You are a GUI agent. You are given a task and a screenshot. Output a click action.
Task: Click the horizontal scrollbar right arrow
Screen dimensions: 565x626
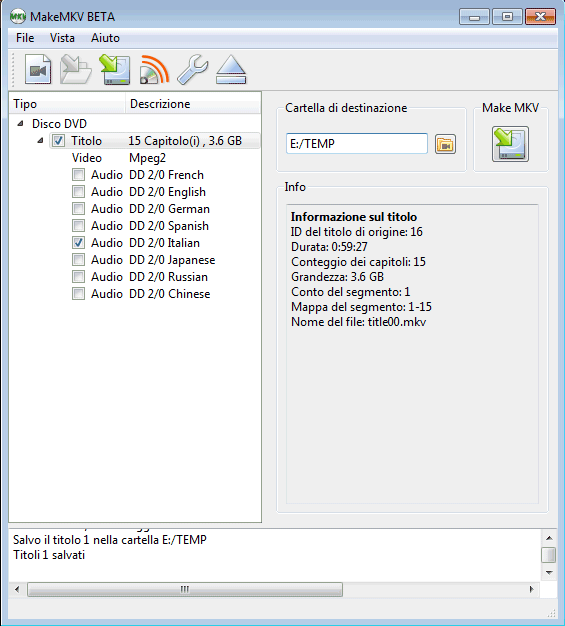pyautogui.click(x=531, y=589)
